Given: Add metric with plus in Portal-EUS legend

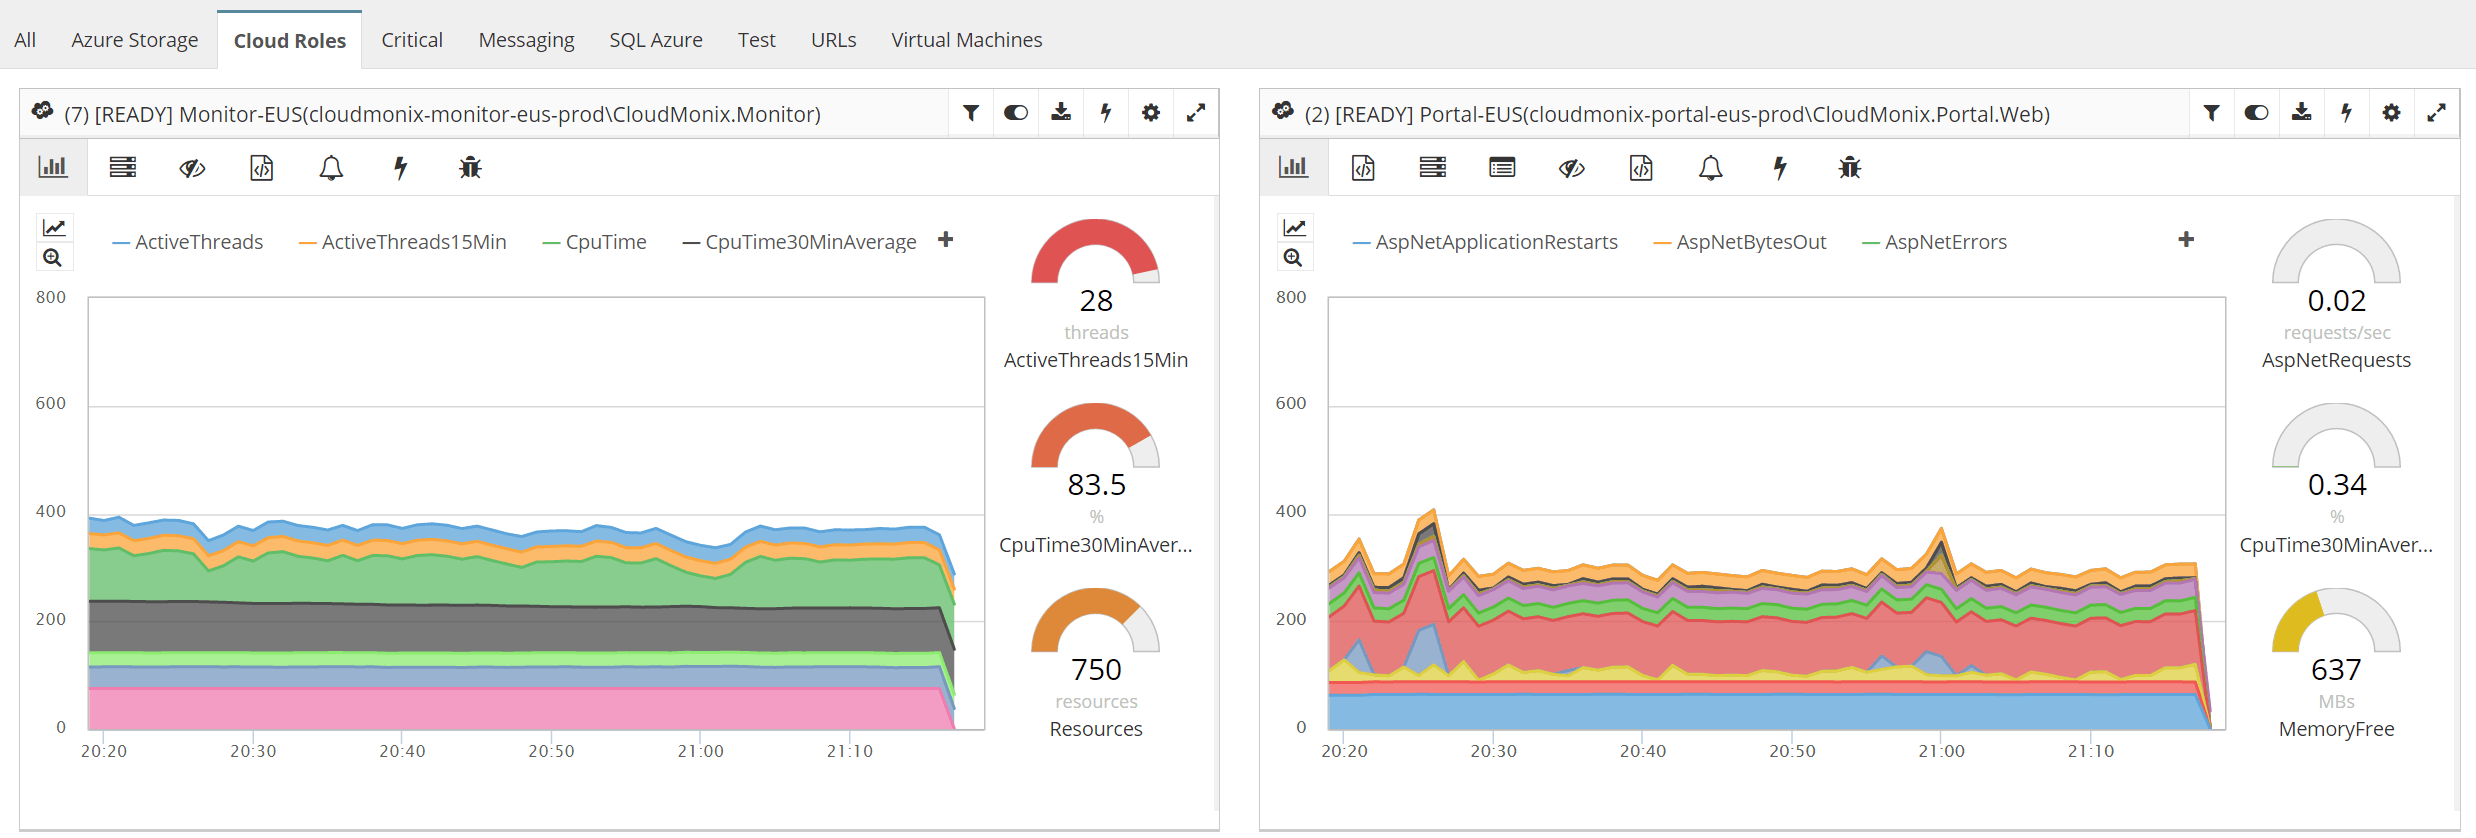Looking at the screenshot, I should pyautogui.click(x=2186, y=240).
